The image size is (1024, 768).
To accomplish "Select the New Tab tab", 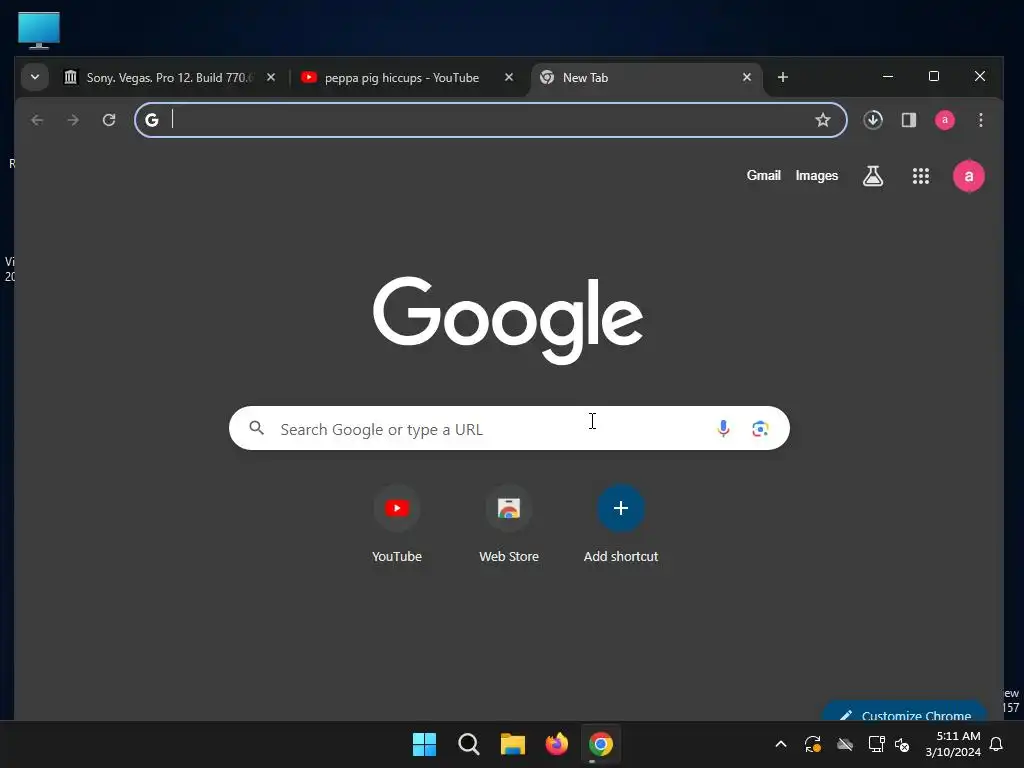I will [x=646, y=78].
